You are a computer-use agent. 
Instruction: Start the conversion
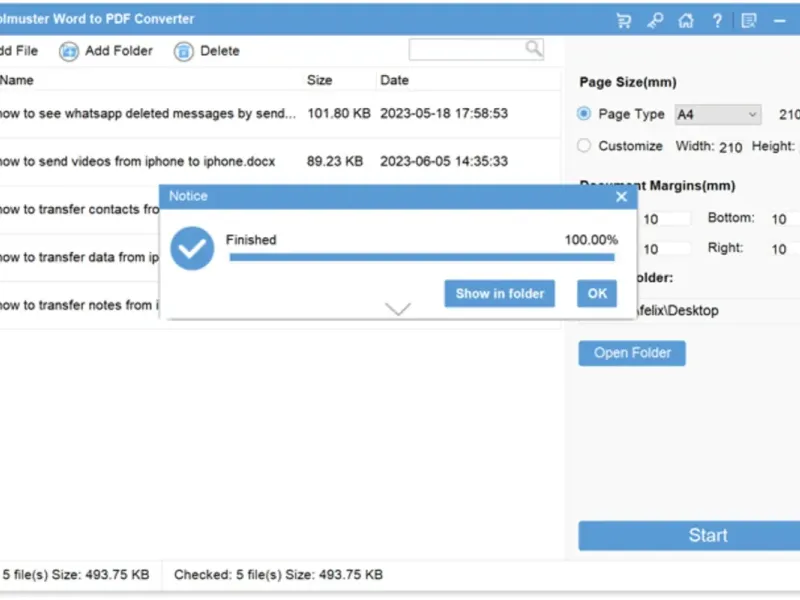tap(689, 535)
